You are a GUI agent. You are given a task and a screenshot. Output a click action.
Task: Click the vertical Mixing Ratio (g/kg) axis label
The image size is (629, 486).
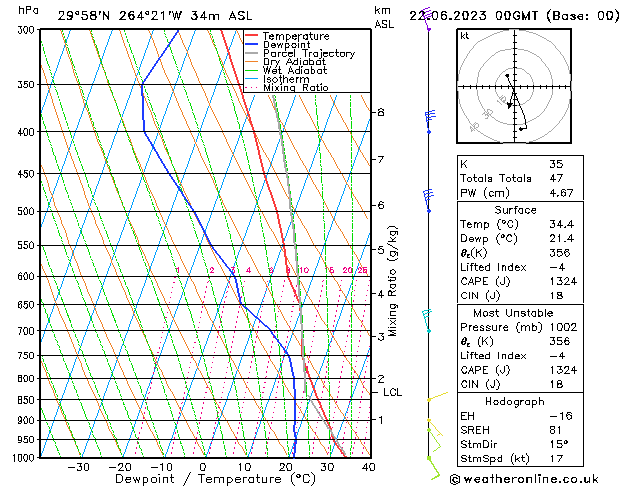pyautogui.click(x=392, y=281)
